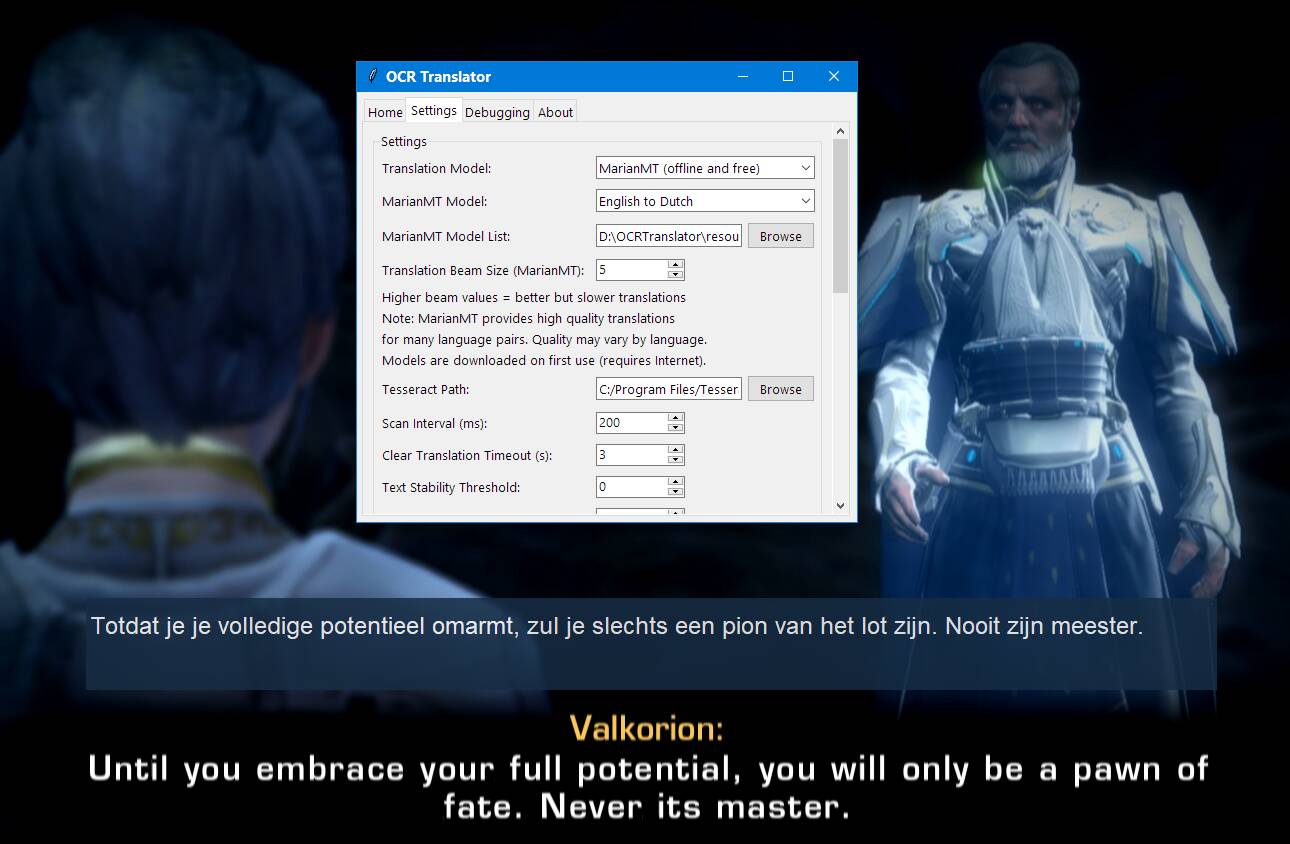Click the 'Higher beam values' note text
1290x844 pixels.
534,297
